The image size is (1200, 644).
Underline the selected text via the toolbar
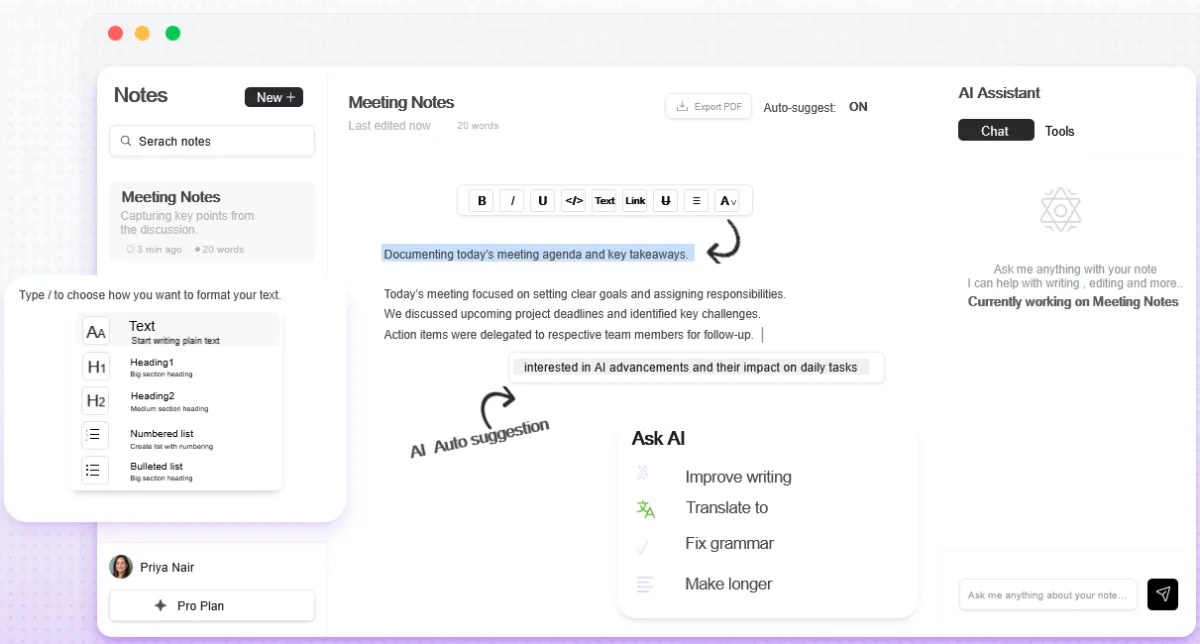(543, 200)
